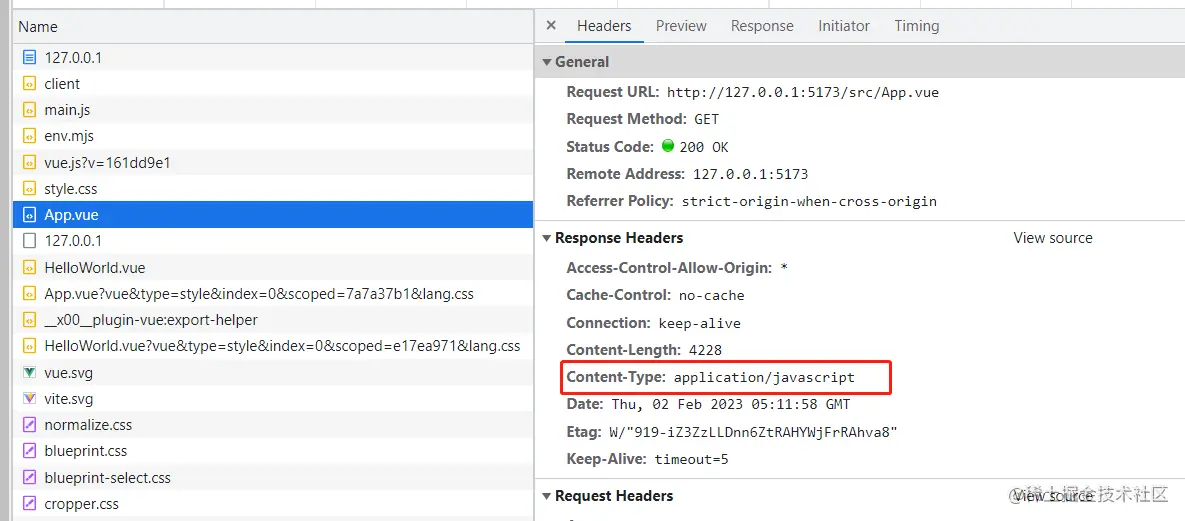Click the icon beside style.css

click(29, 189)
